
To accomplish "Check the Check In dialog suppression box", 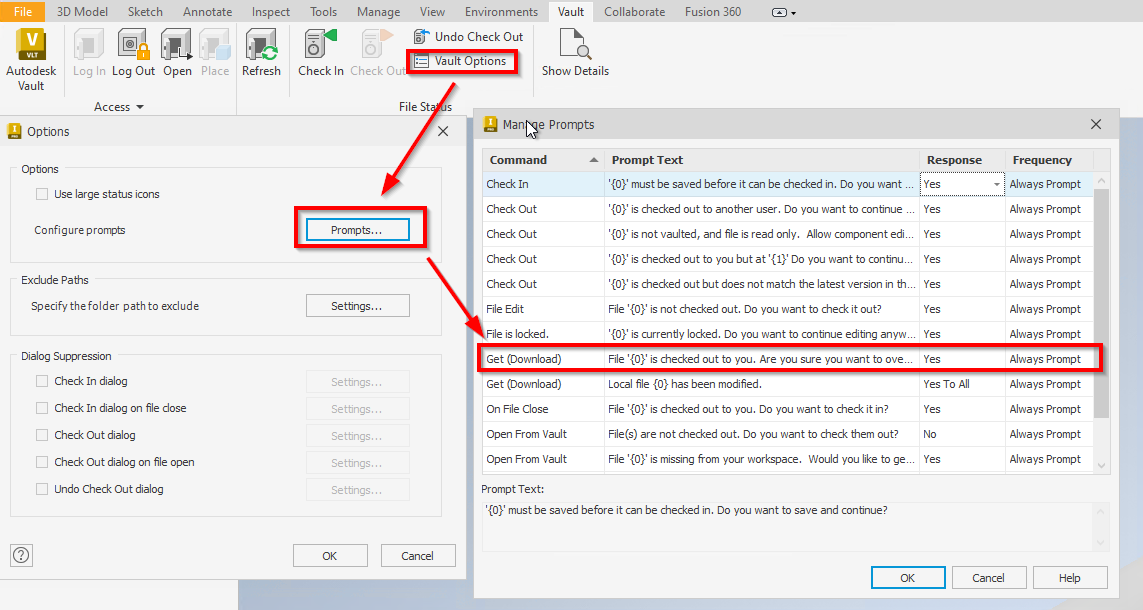I will tap(42, 381).
